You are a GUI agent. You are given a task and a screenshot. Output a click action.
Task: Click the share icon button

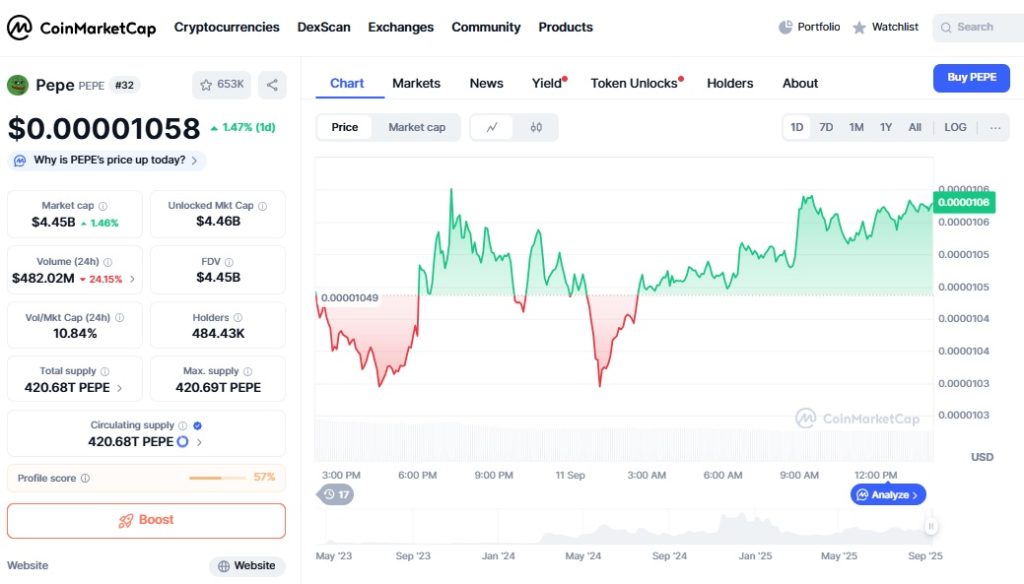[272, 85]
